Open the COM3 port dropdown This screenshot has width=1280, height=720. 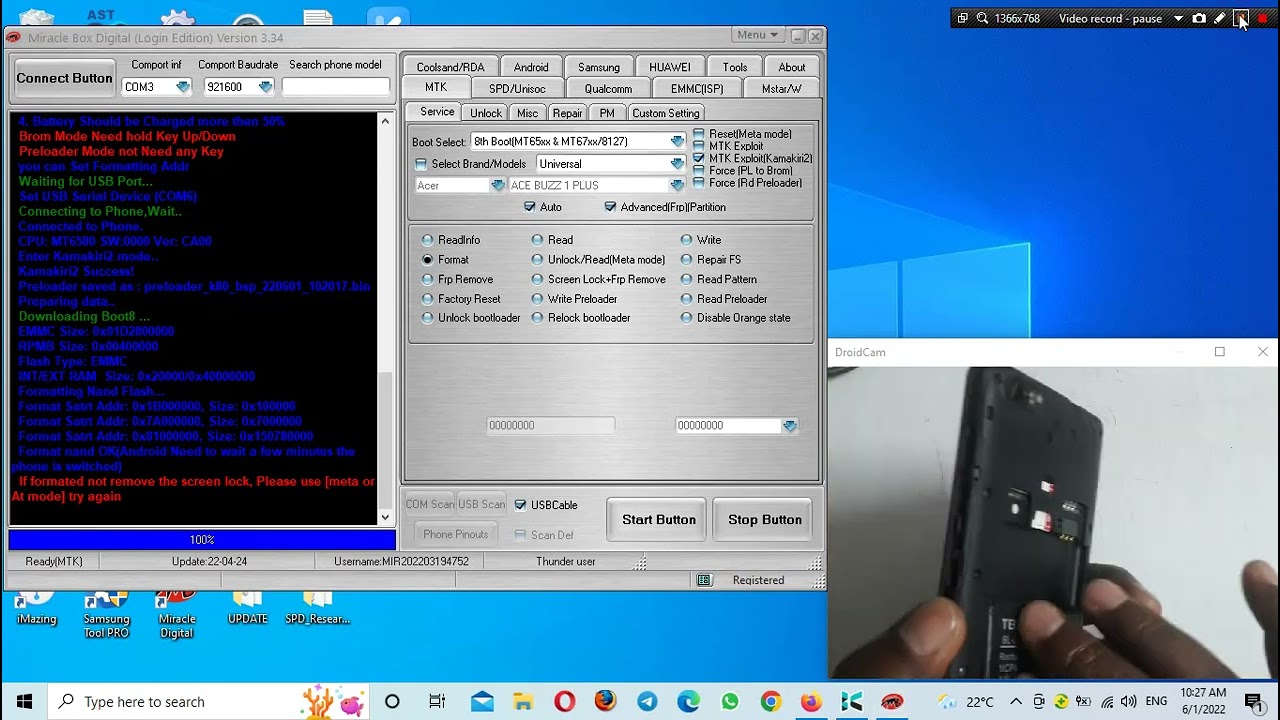click(182, 87)
